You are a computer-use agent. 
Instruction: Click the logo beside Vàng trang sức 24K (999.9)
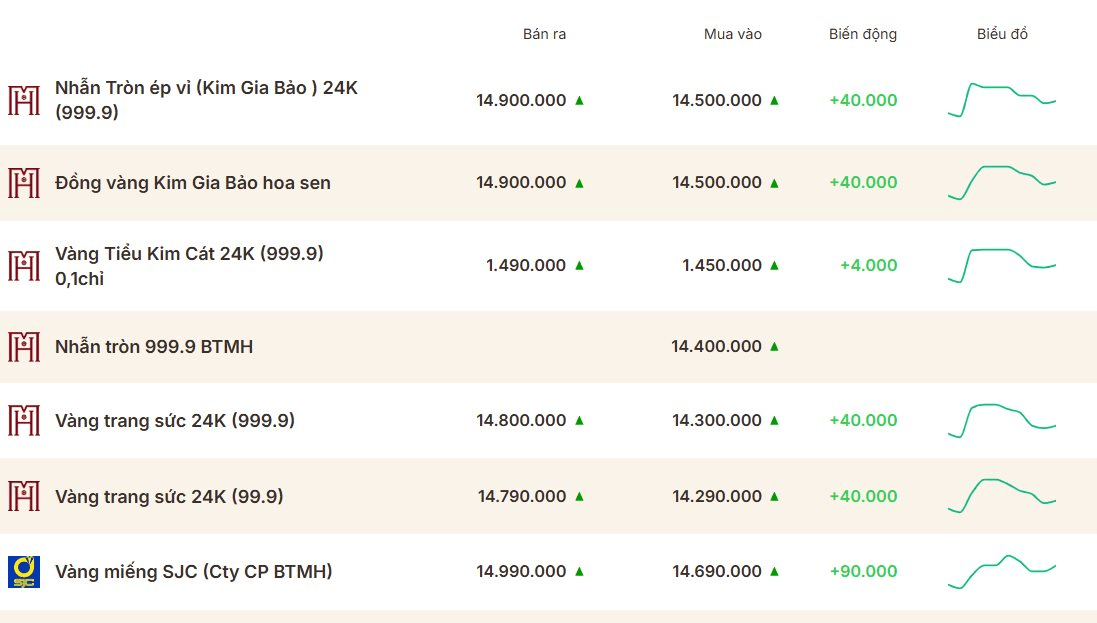tap(24, 421)
